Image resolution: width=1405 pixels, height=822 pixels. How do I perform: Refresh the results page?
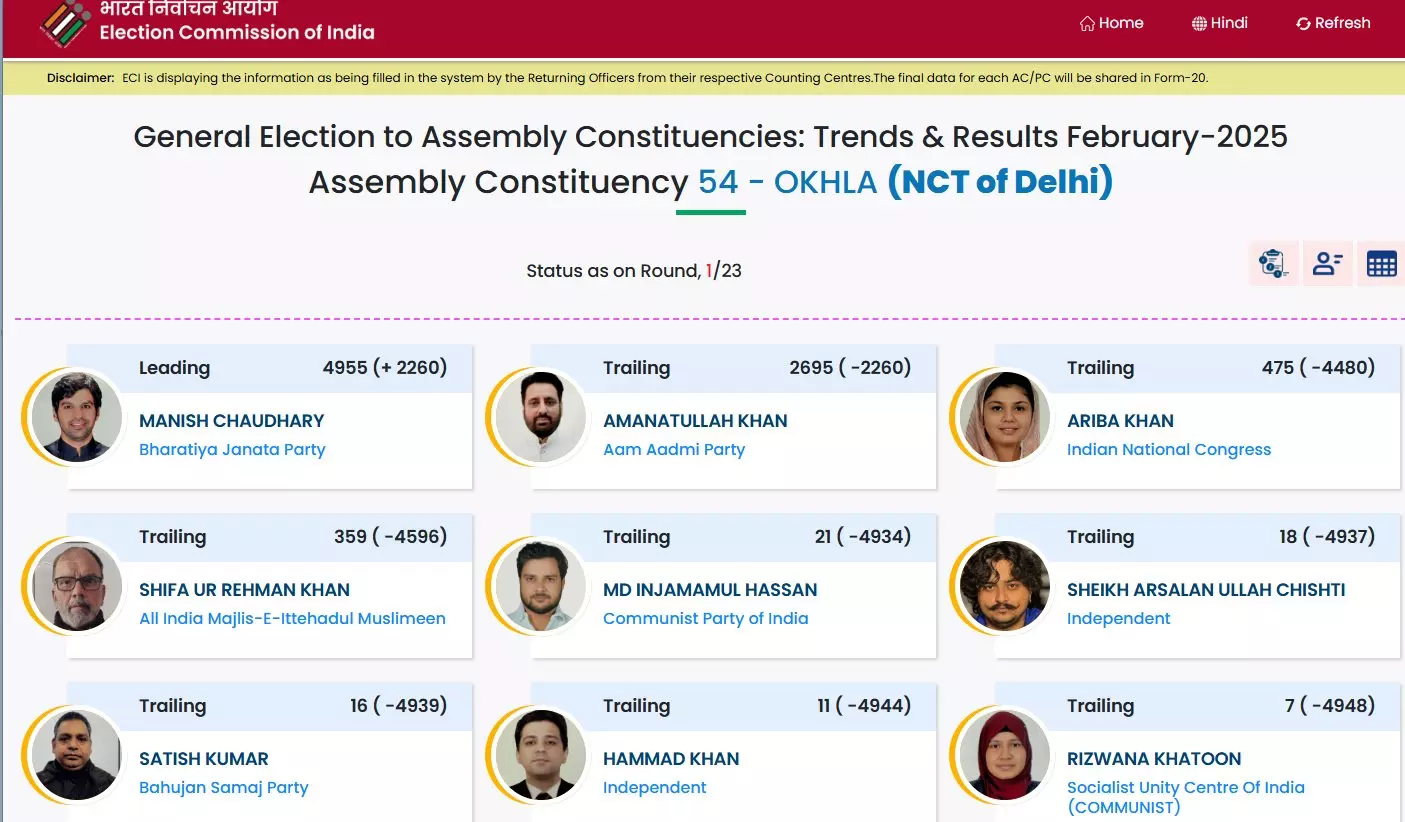(1333, 23)
